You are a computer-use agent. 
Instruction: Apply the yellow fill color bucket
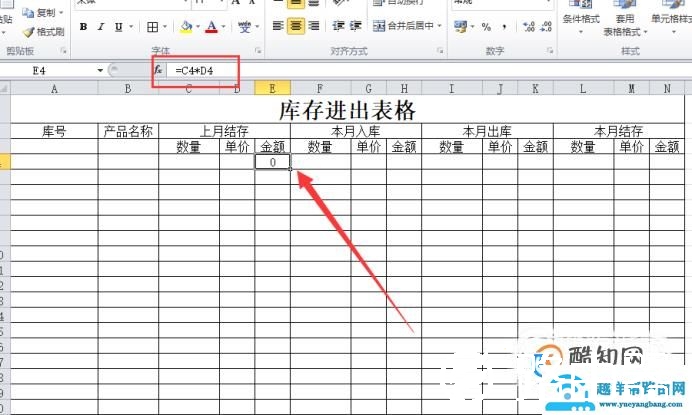[186, 26]
